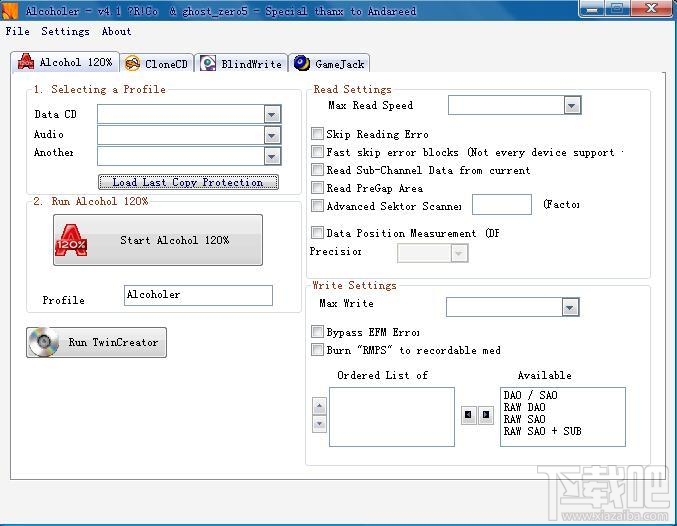Select the Alcohol 120% tab
Viewport: 677px width, 526px height.
click(x=66, y=62)
